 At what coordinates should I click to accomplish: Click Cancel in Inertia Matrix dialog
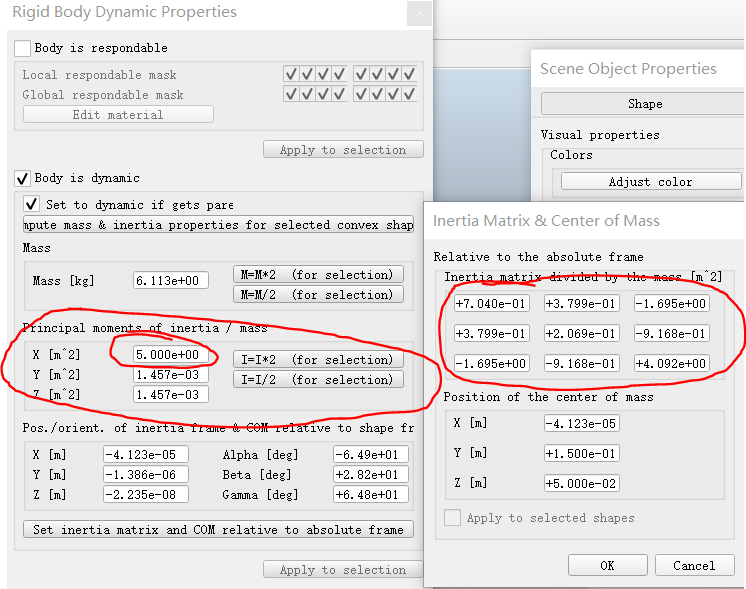(693, 565)
